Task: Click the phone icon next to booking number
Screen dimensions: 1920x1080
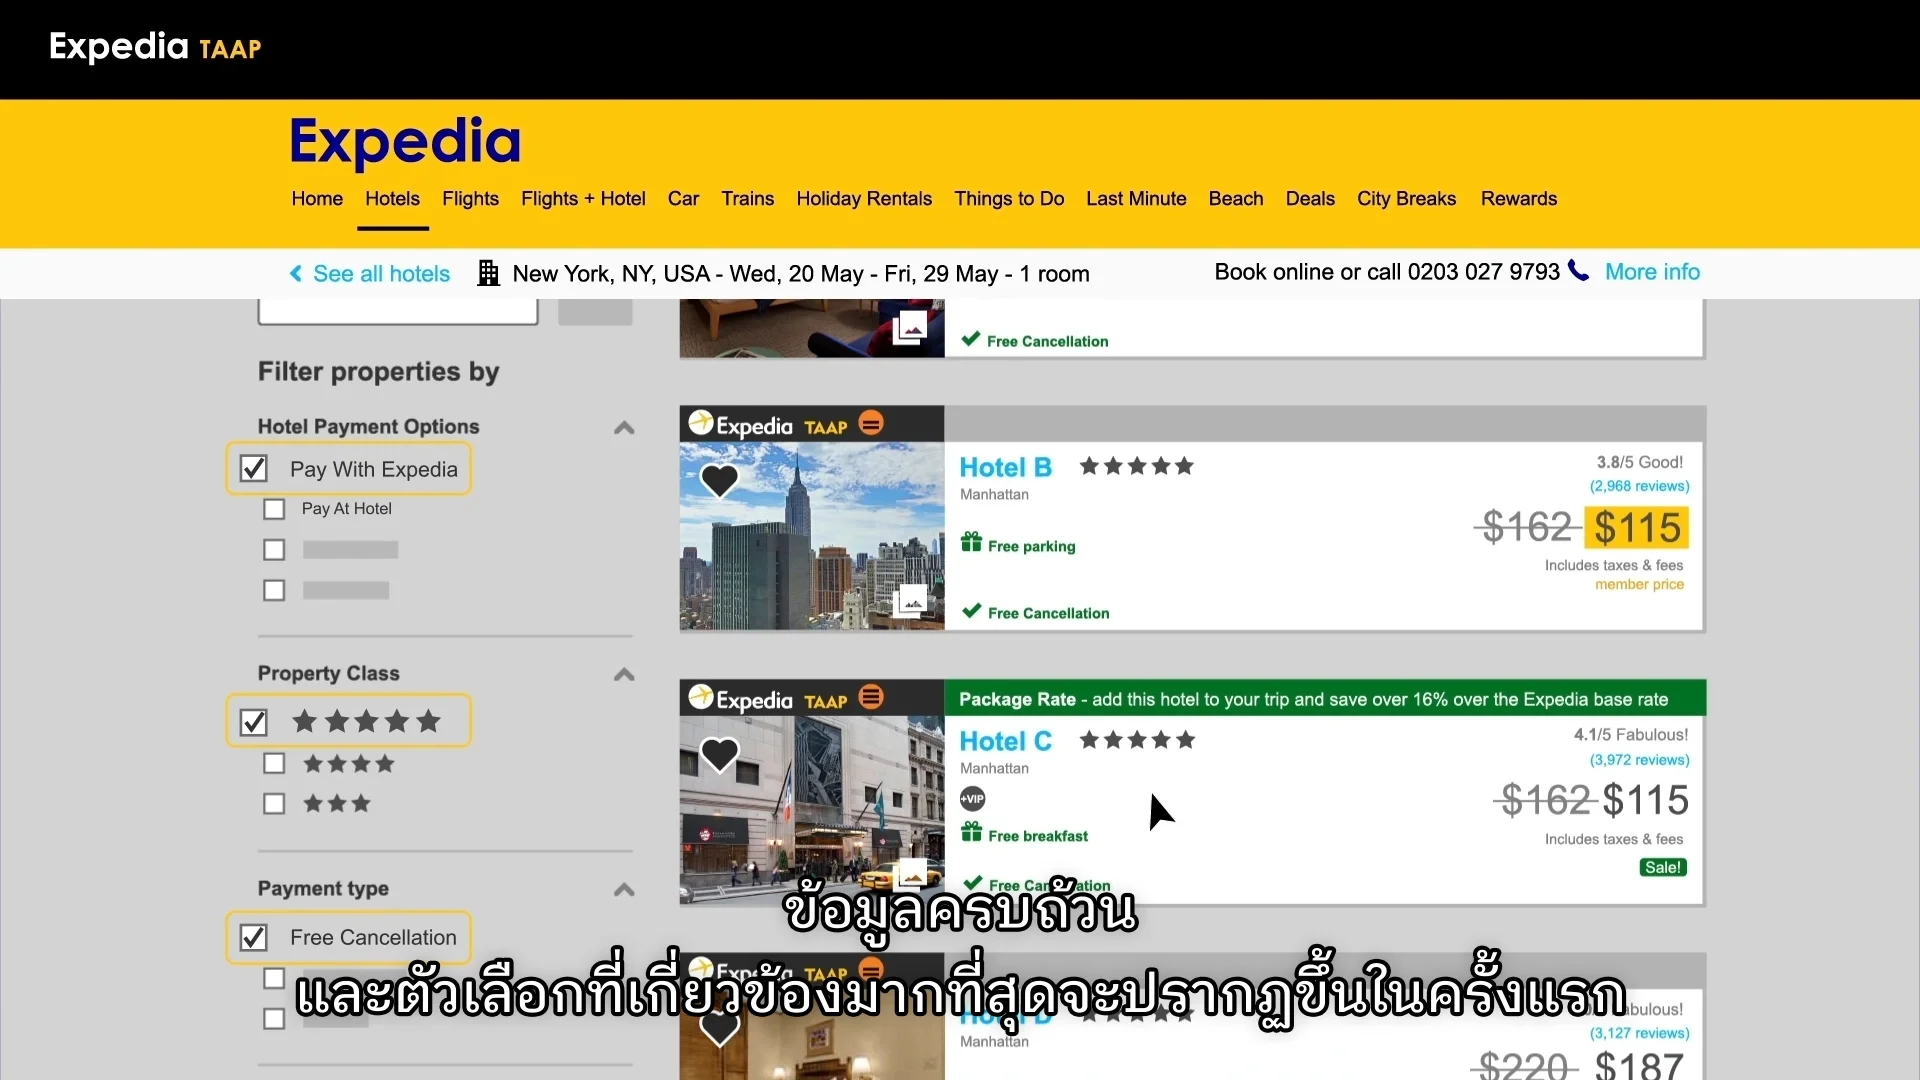Action: coord(1578,271)
